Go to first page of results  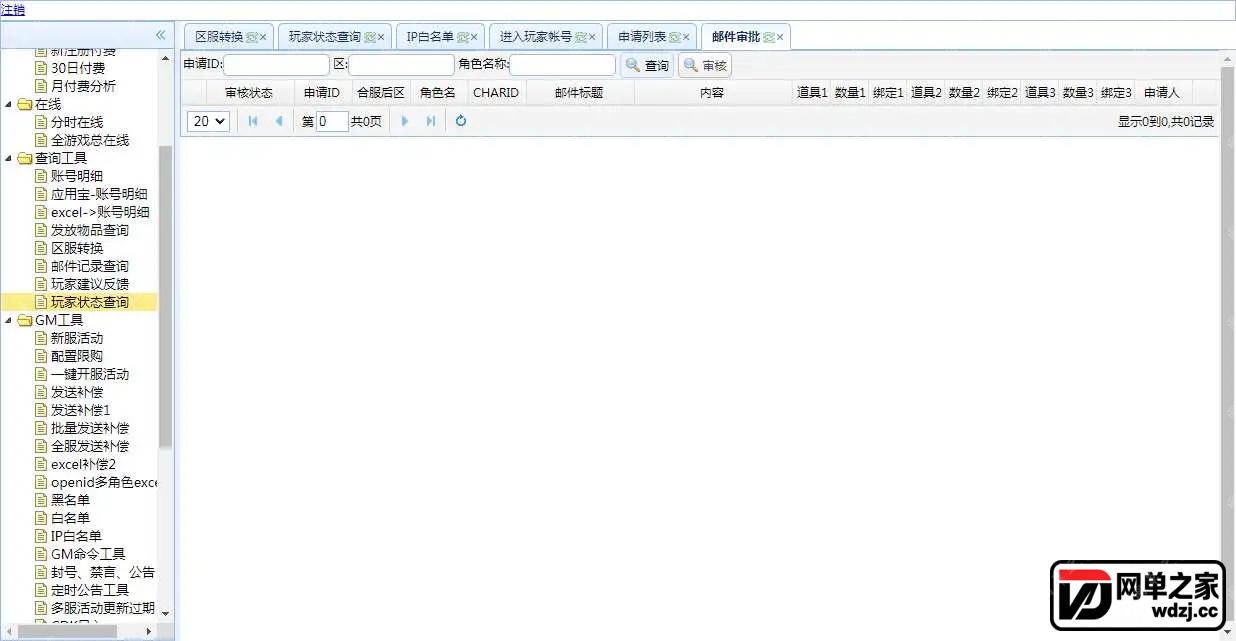[x=253, y=121]
